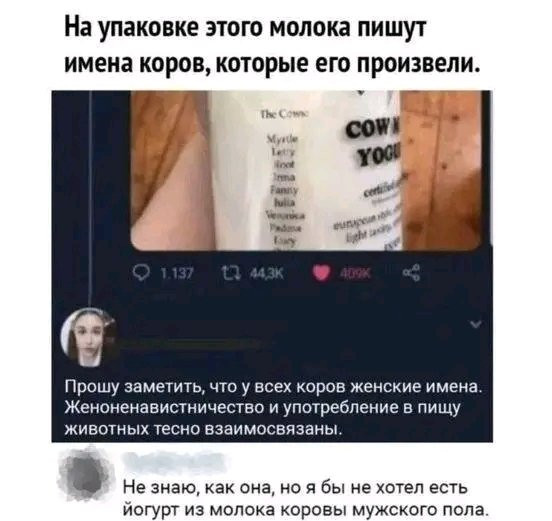Expand the tweet options chevron
Viewport: 552px width, 521px height.
[x=476, y=324]
